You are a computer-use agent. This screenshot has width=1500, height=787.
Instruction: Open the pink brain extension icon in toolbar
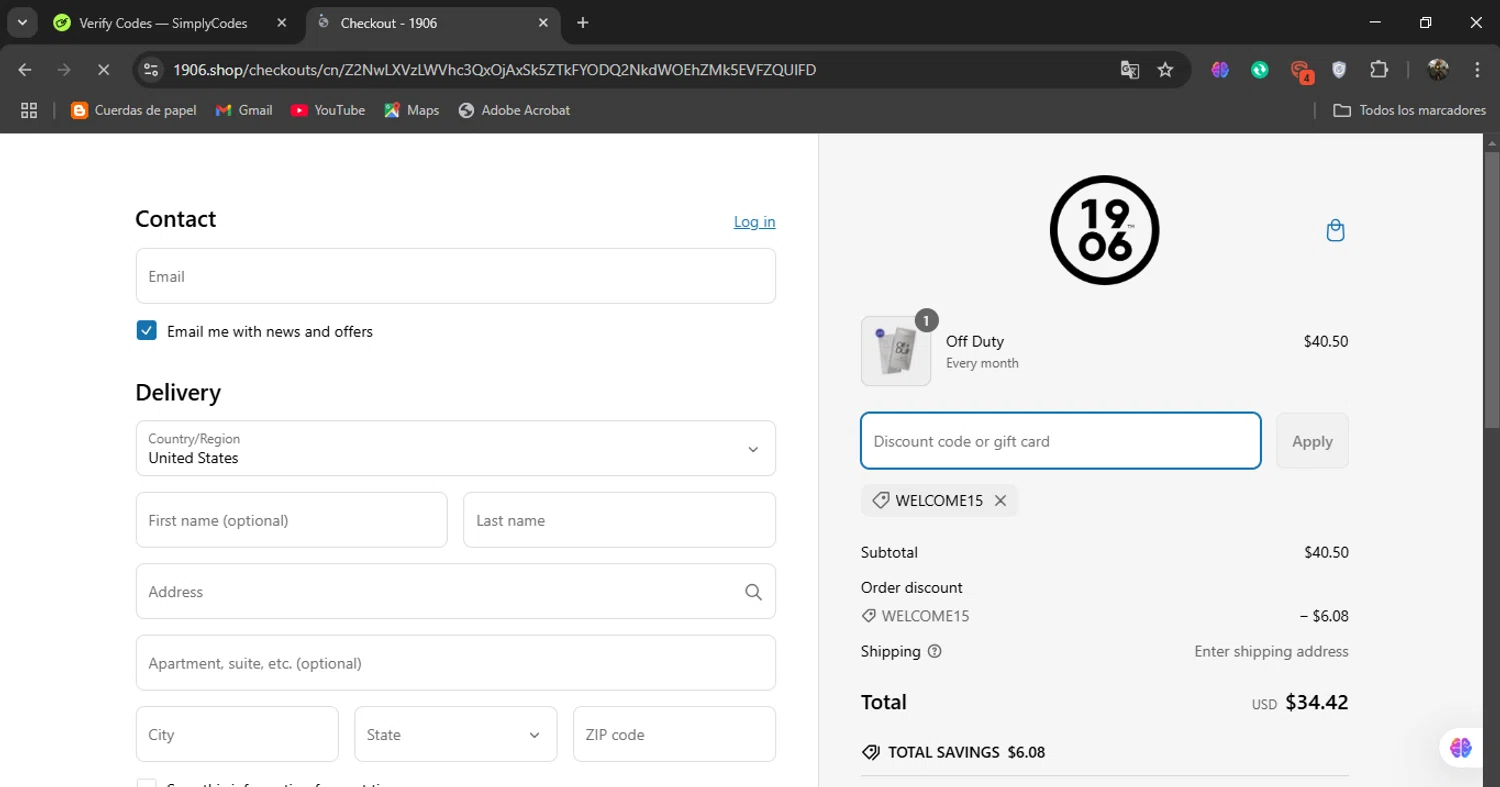(1220, 70)
